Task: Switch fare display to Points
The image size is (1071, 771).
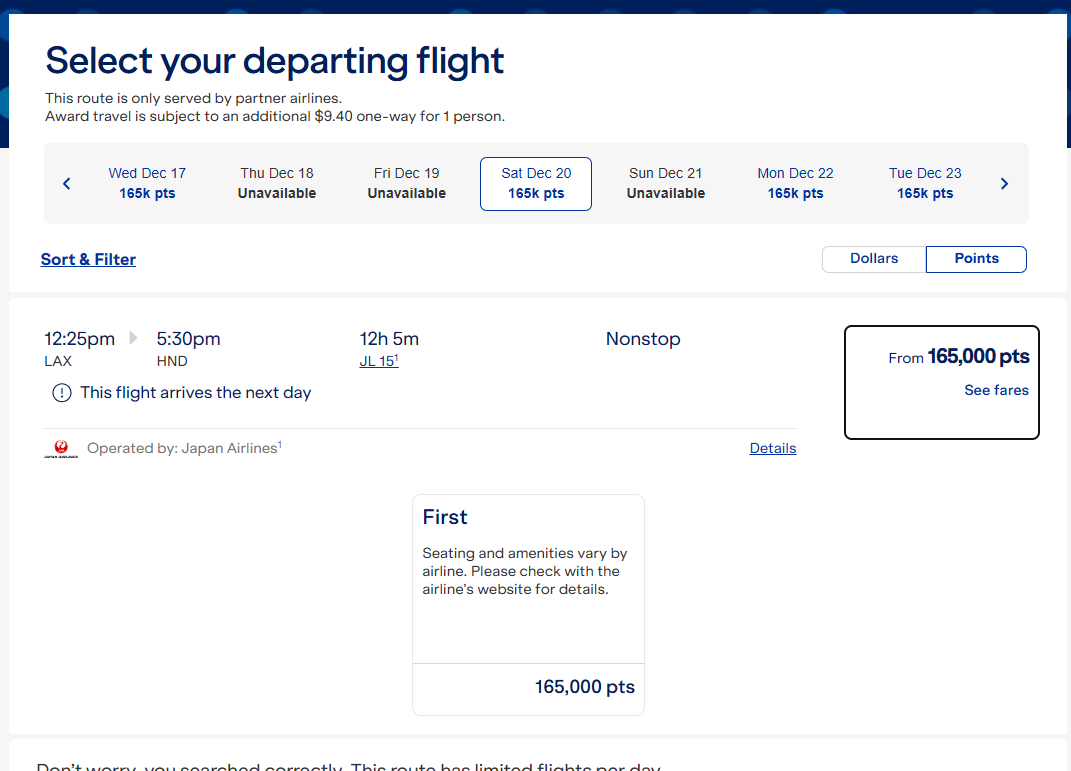Action: coord(976,259)
